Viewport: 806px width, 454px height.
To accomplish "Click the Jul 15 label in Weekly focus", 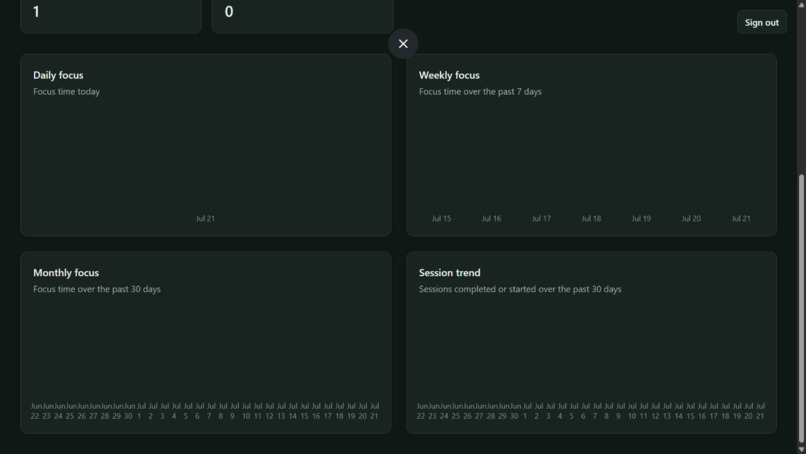I will (441, 219).
